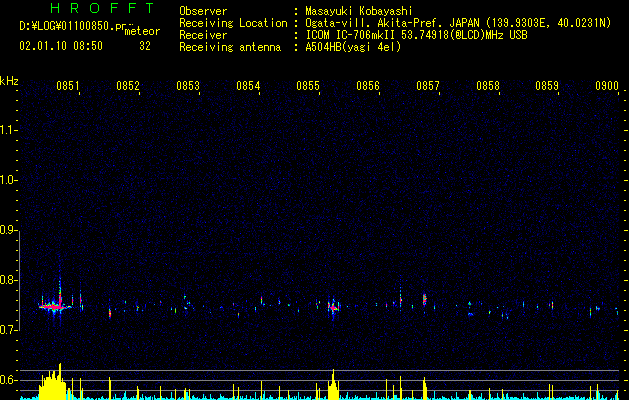This screenshot has height=400, width=629.
Task: Click the kHz axis unit label
Action: (x=9, y=81)
